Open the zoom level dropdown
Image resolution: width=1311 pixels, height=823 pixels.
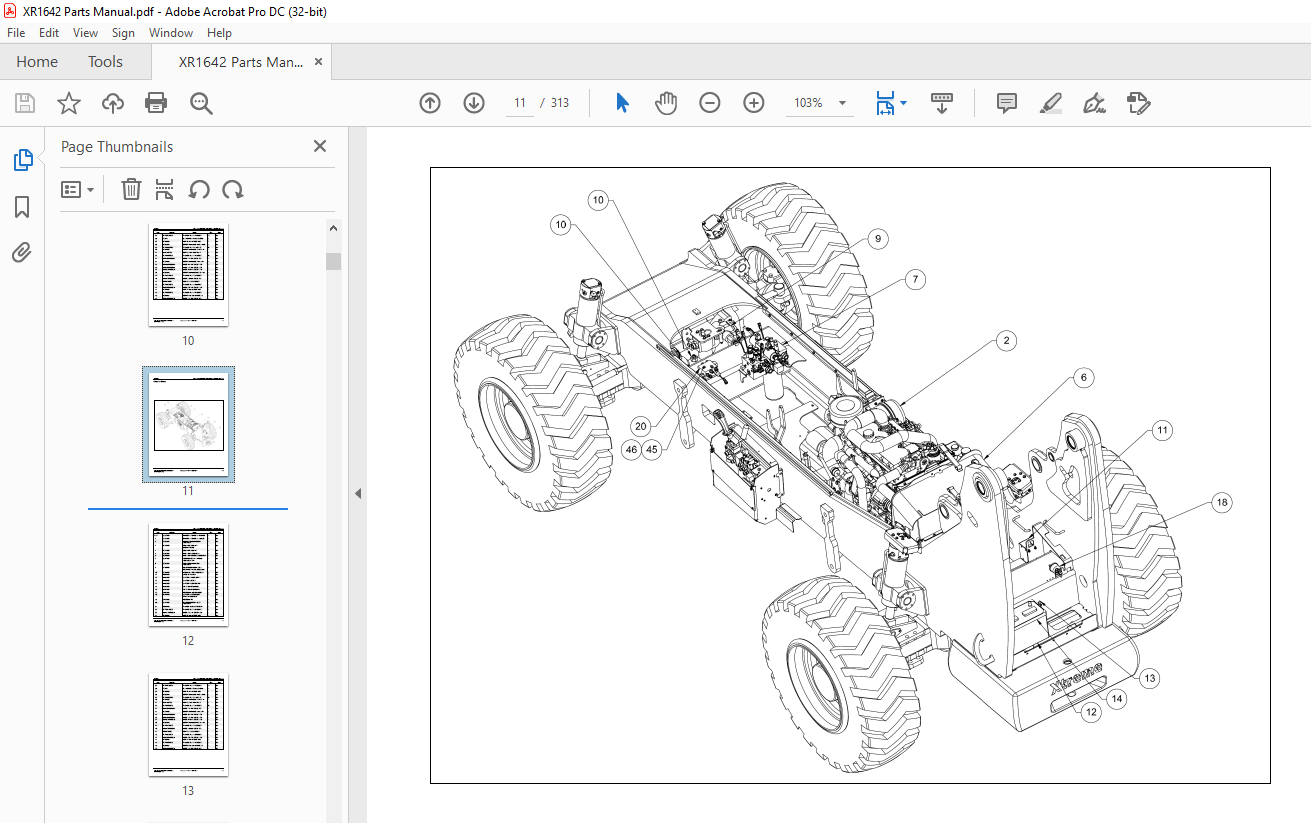click(x=842, y=103)
